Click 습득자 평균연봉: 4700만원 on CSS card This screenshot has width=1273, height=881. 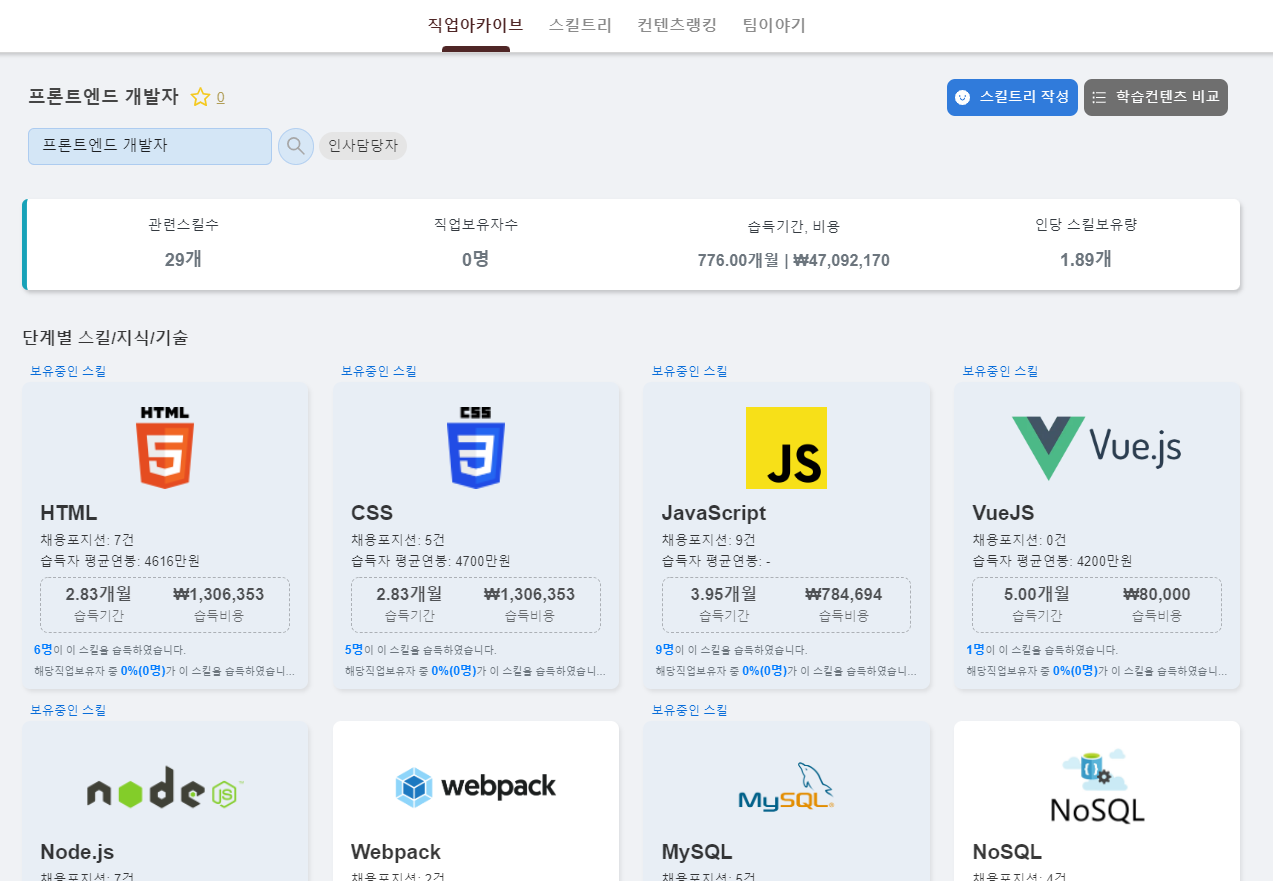[431, 561]
